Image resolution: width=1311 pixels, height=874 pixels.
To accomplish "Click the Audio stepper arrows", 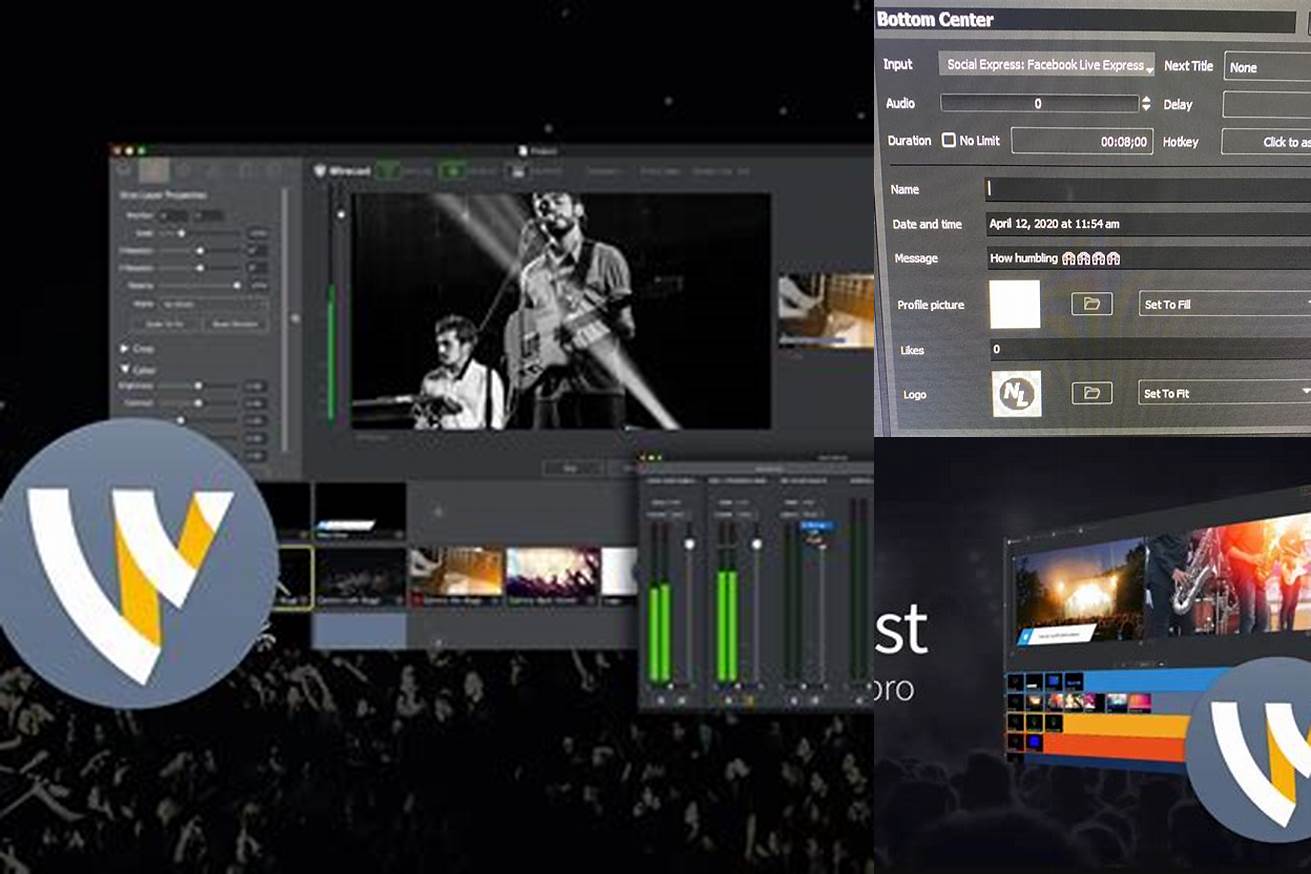I will [1146, 103].
